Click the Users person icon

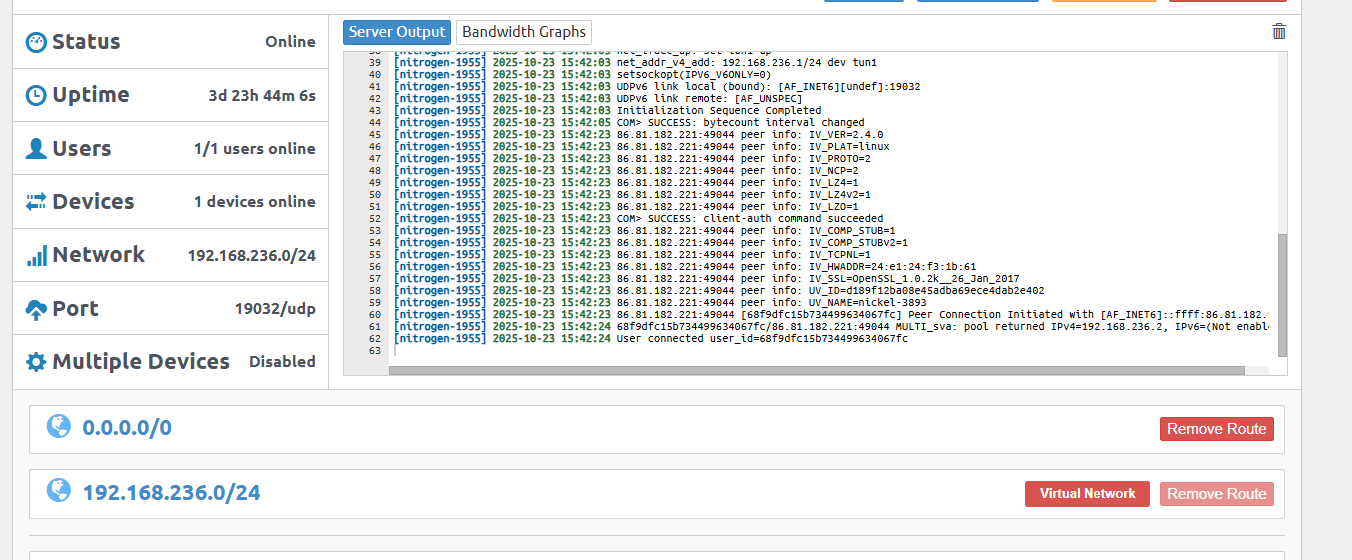(x=36, y=149)
